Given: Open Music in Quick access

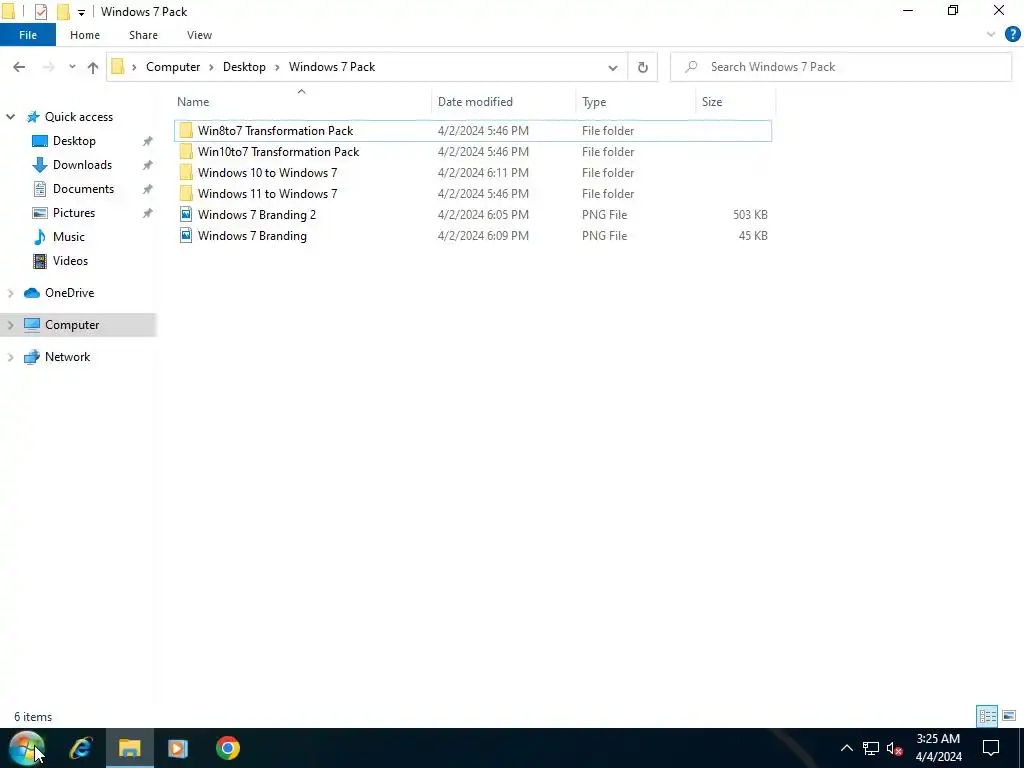Looking at the screenshot, I should pos(69,237).
